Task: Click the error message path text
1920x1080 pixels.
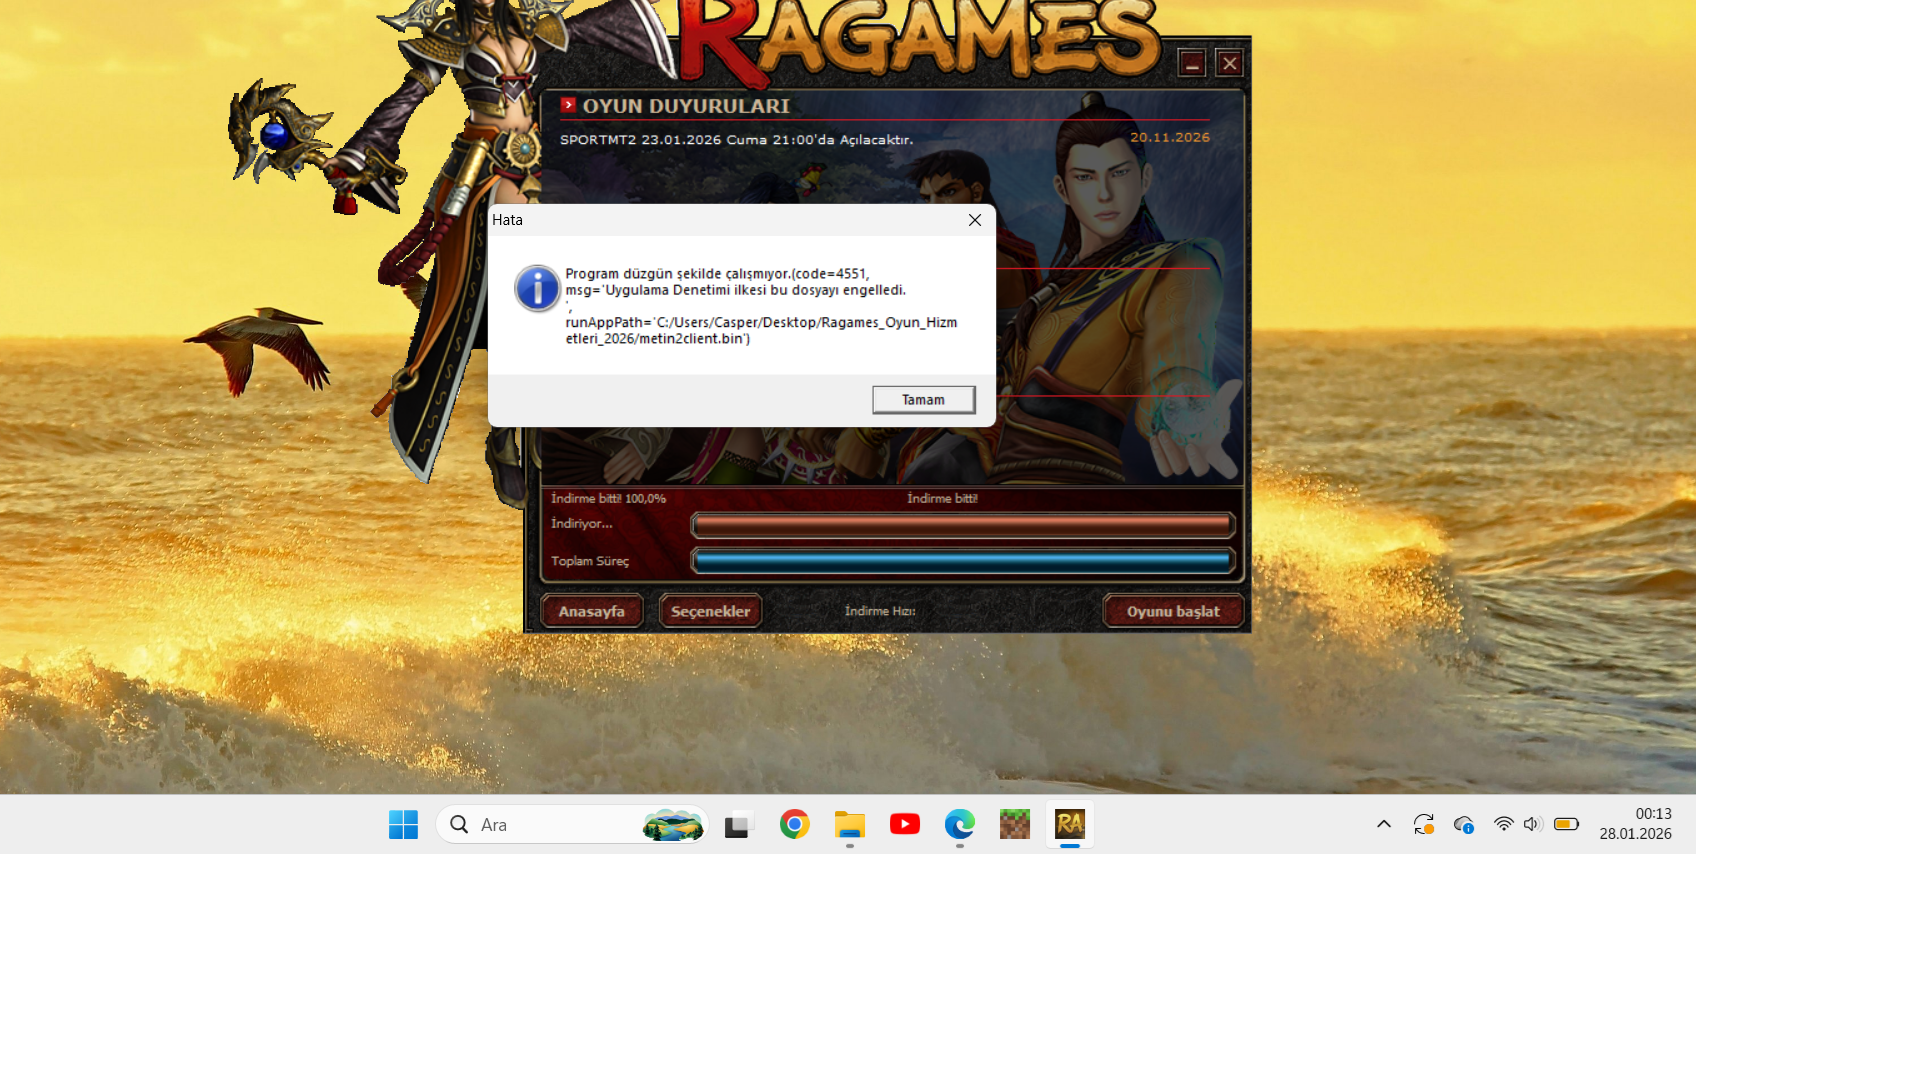Action: (761, 331)
